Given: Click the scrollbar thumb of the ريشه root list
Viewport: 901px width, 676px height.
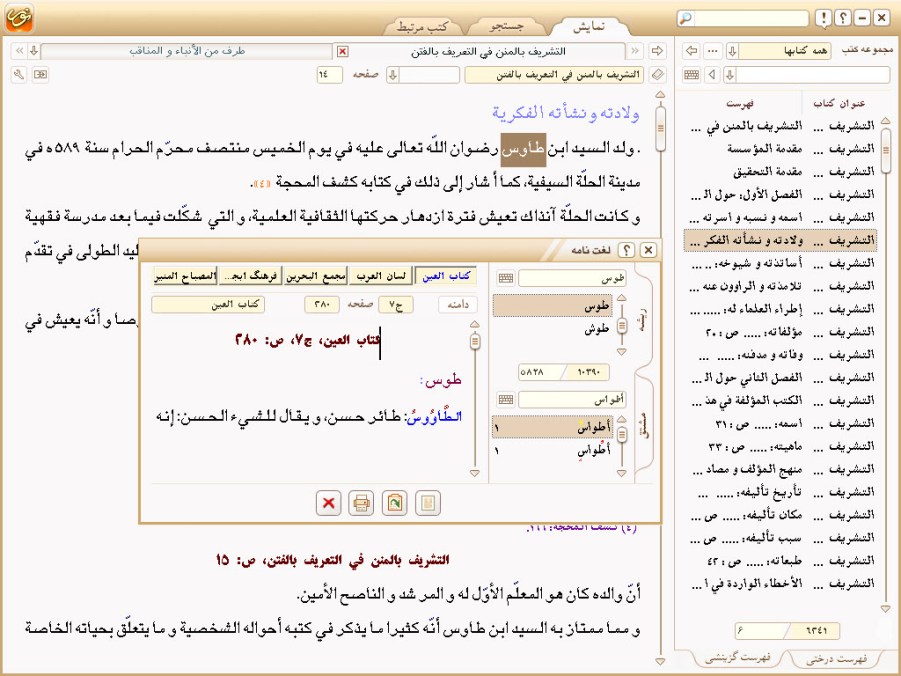Looking at the screenshot, I should tap(622, 326).
